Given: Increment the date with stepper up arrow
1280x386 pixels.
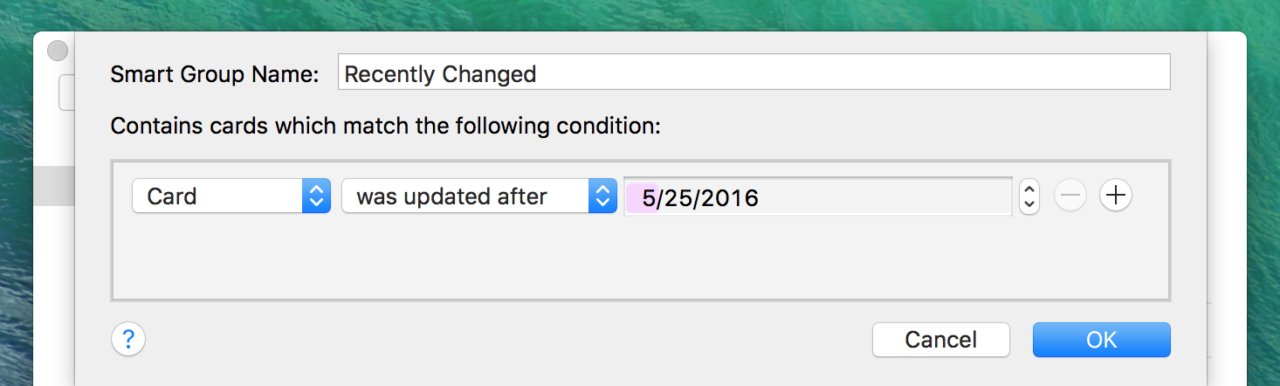Looking at the screenshot, I should 1029,188.
